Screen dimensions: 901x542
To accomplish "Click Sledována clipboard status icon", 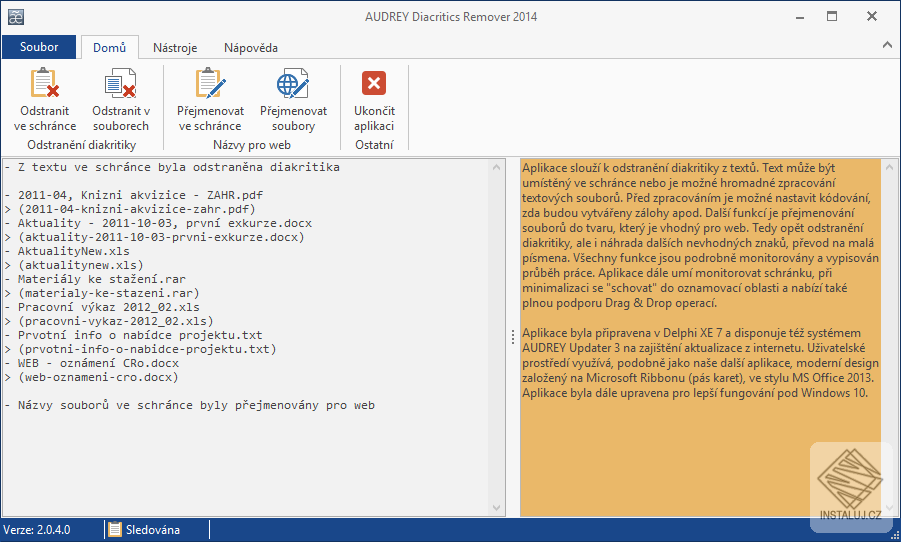I will click(x=115, y=529).
